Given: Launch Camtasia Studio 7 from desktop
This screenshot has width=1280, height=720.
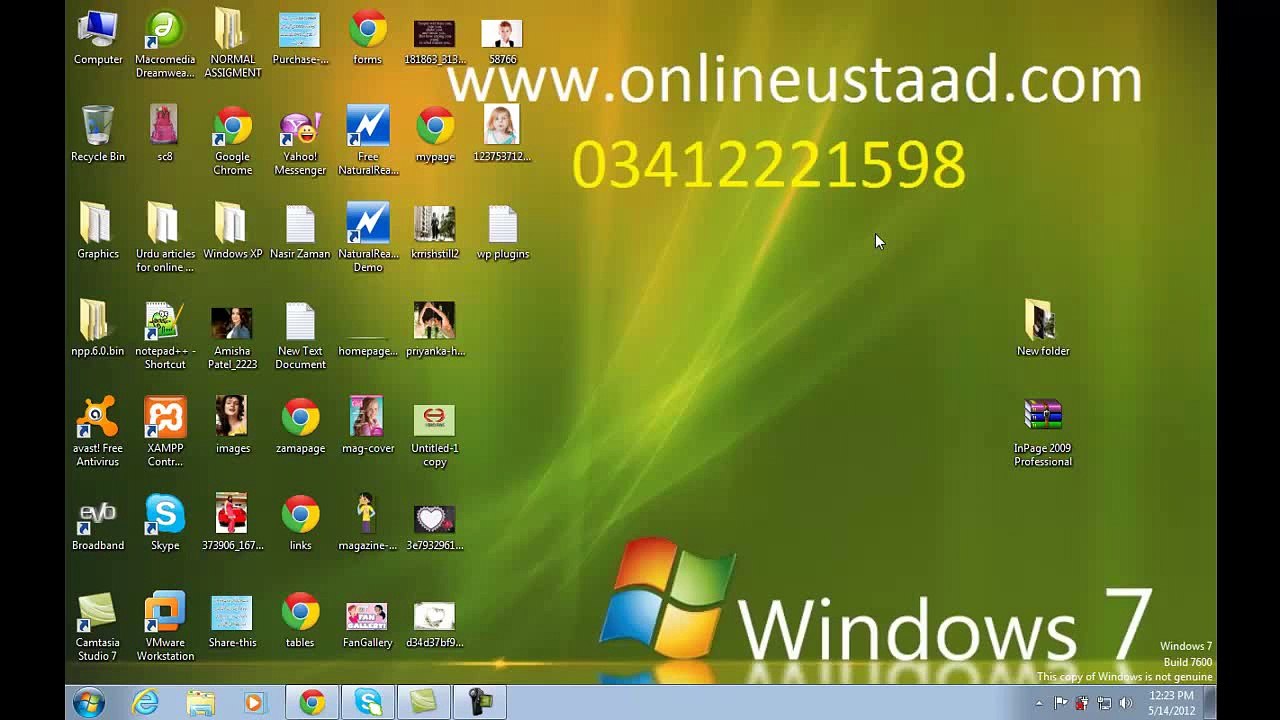Looking at the screenshot, I should (x=98, y=627).
